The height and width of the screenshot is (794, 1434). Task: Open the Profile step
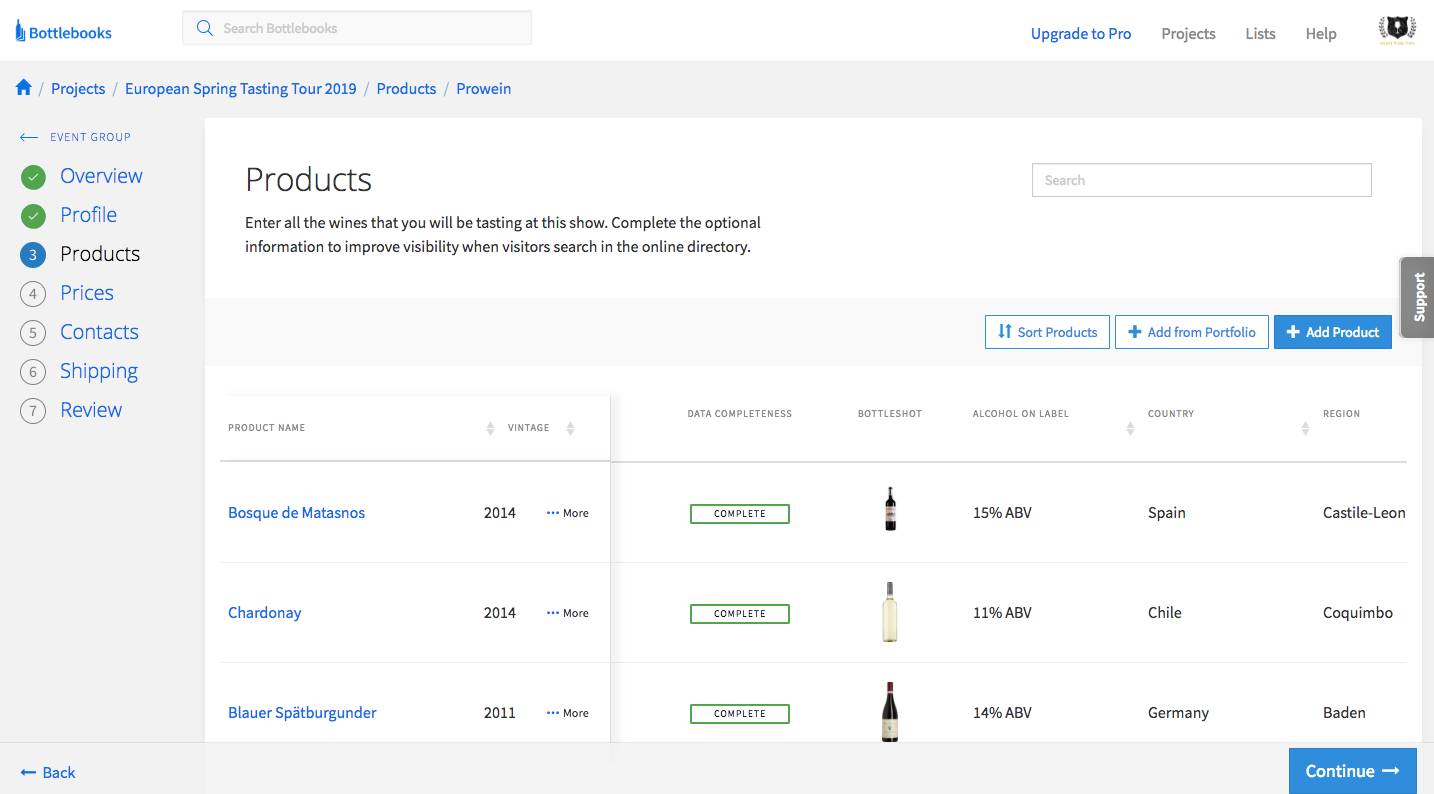click(x=88, y=215)
